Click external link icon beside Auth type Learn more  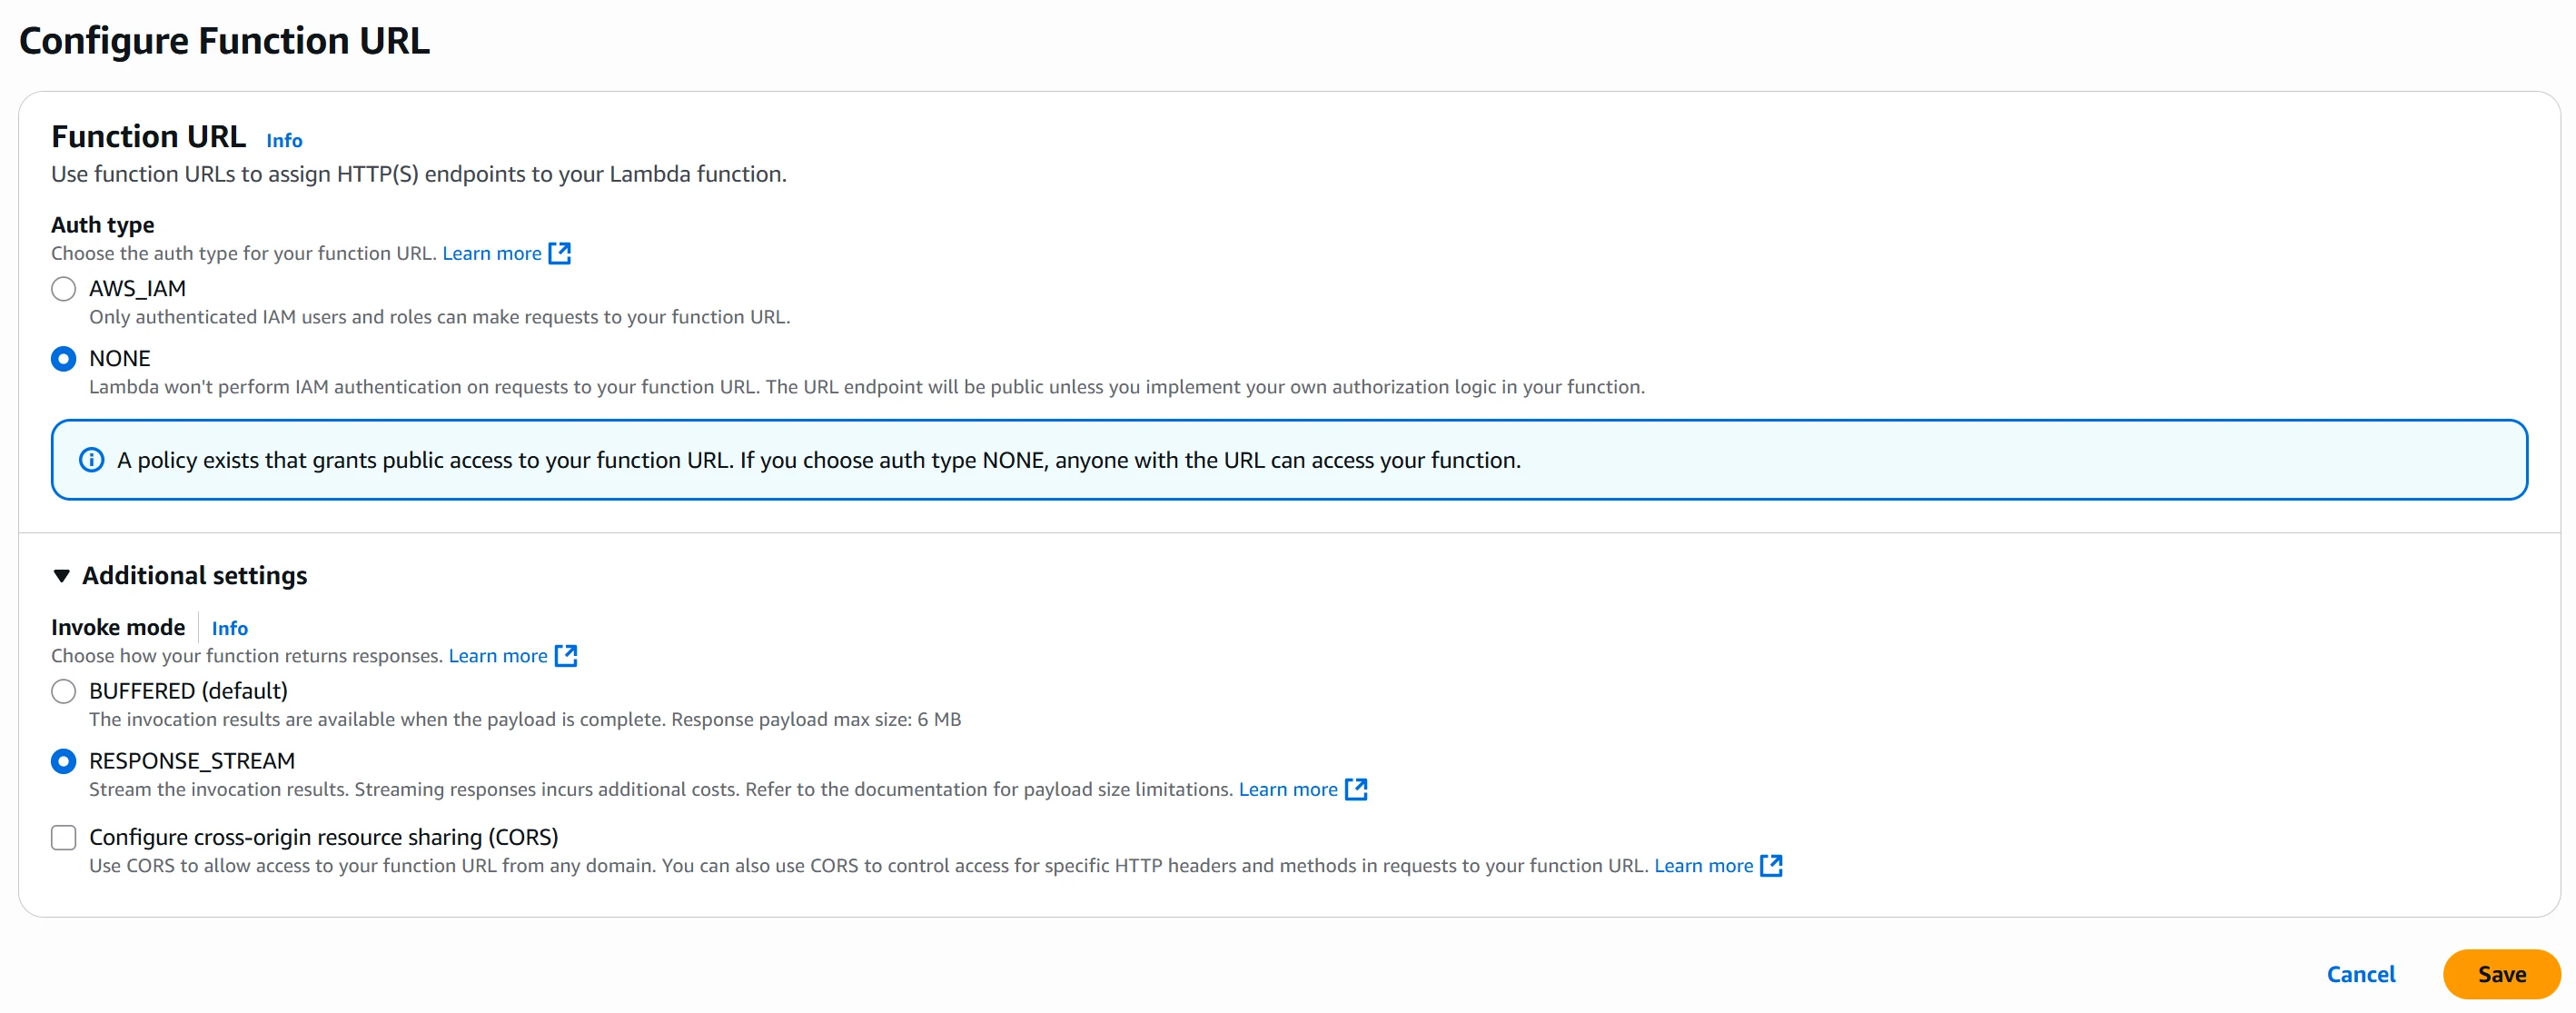pyautogui.click(x=560, y=253)
